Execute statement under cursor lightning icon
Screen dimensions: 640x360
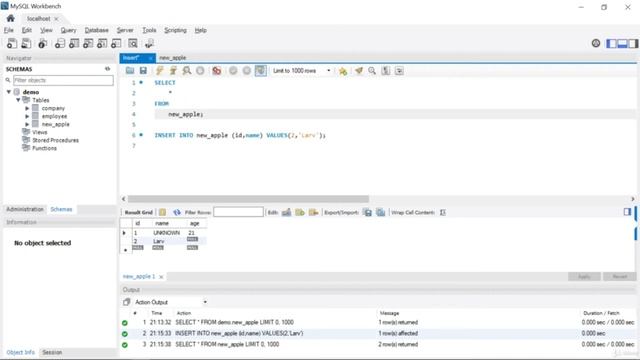coord(173,71)
